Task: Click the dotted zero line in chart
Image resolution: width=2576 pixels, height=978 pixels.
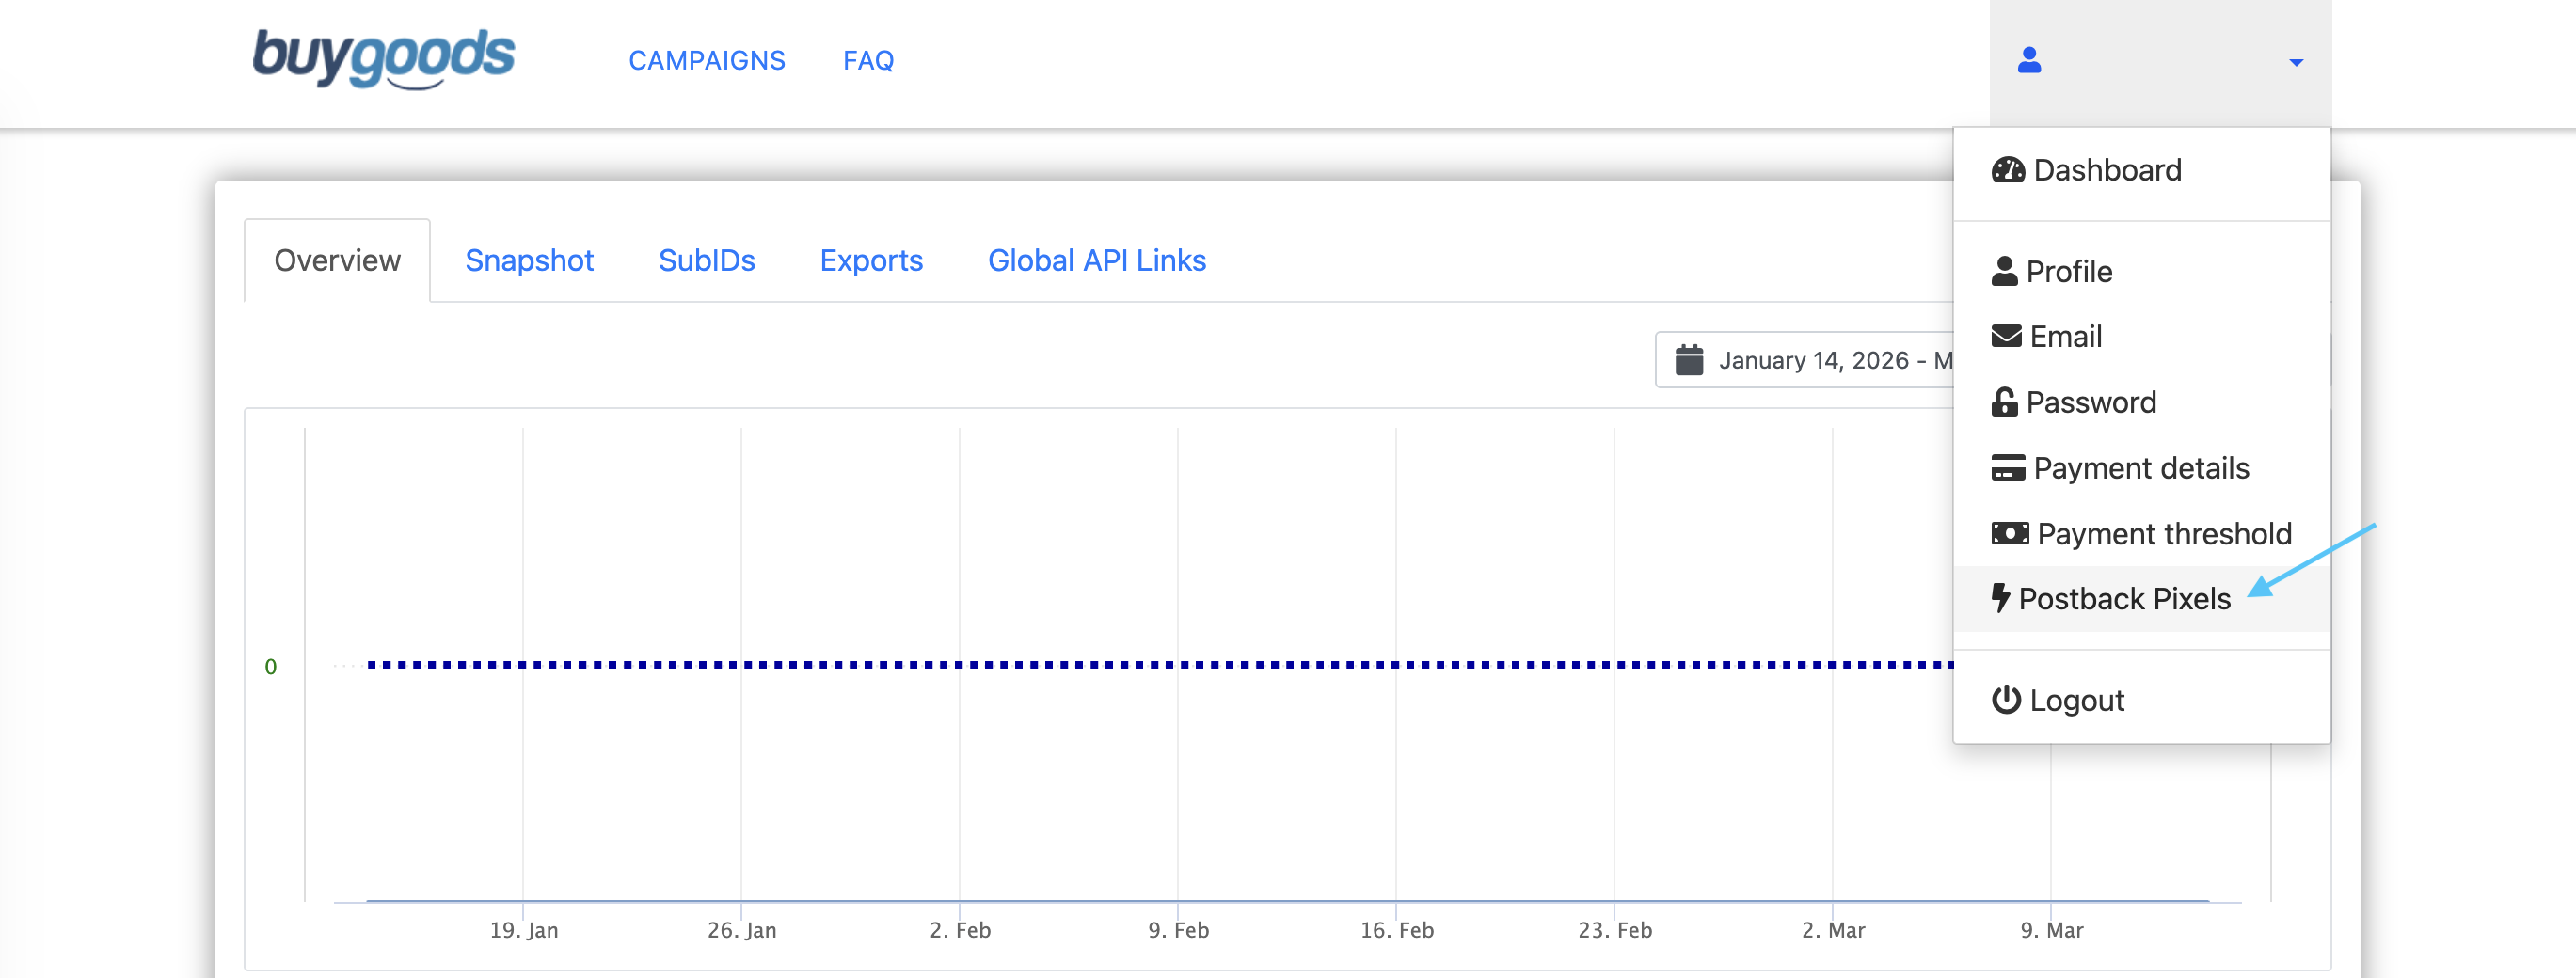Action: tap(1100, 664)
